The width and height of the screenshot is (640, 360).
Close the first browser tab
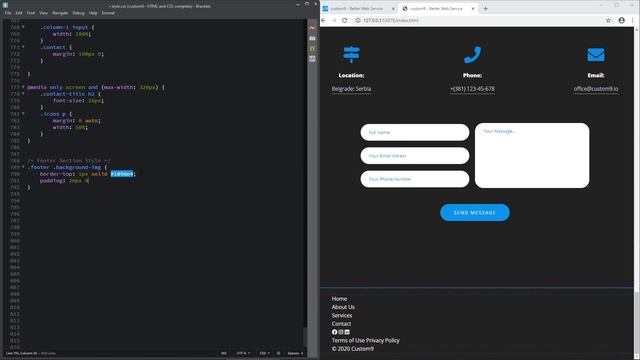pyautogui.click(x=393, y=9)
